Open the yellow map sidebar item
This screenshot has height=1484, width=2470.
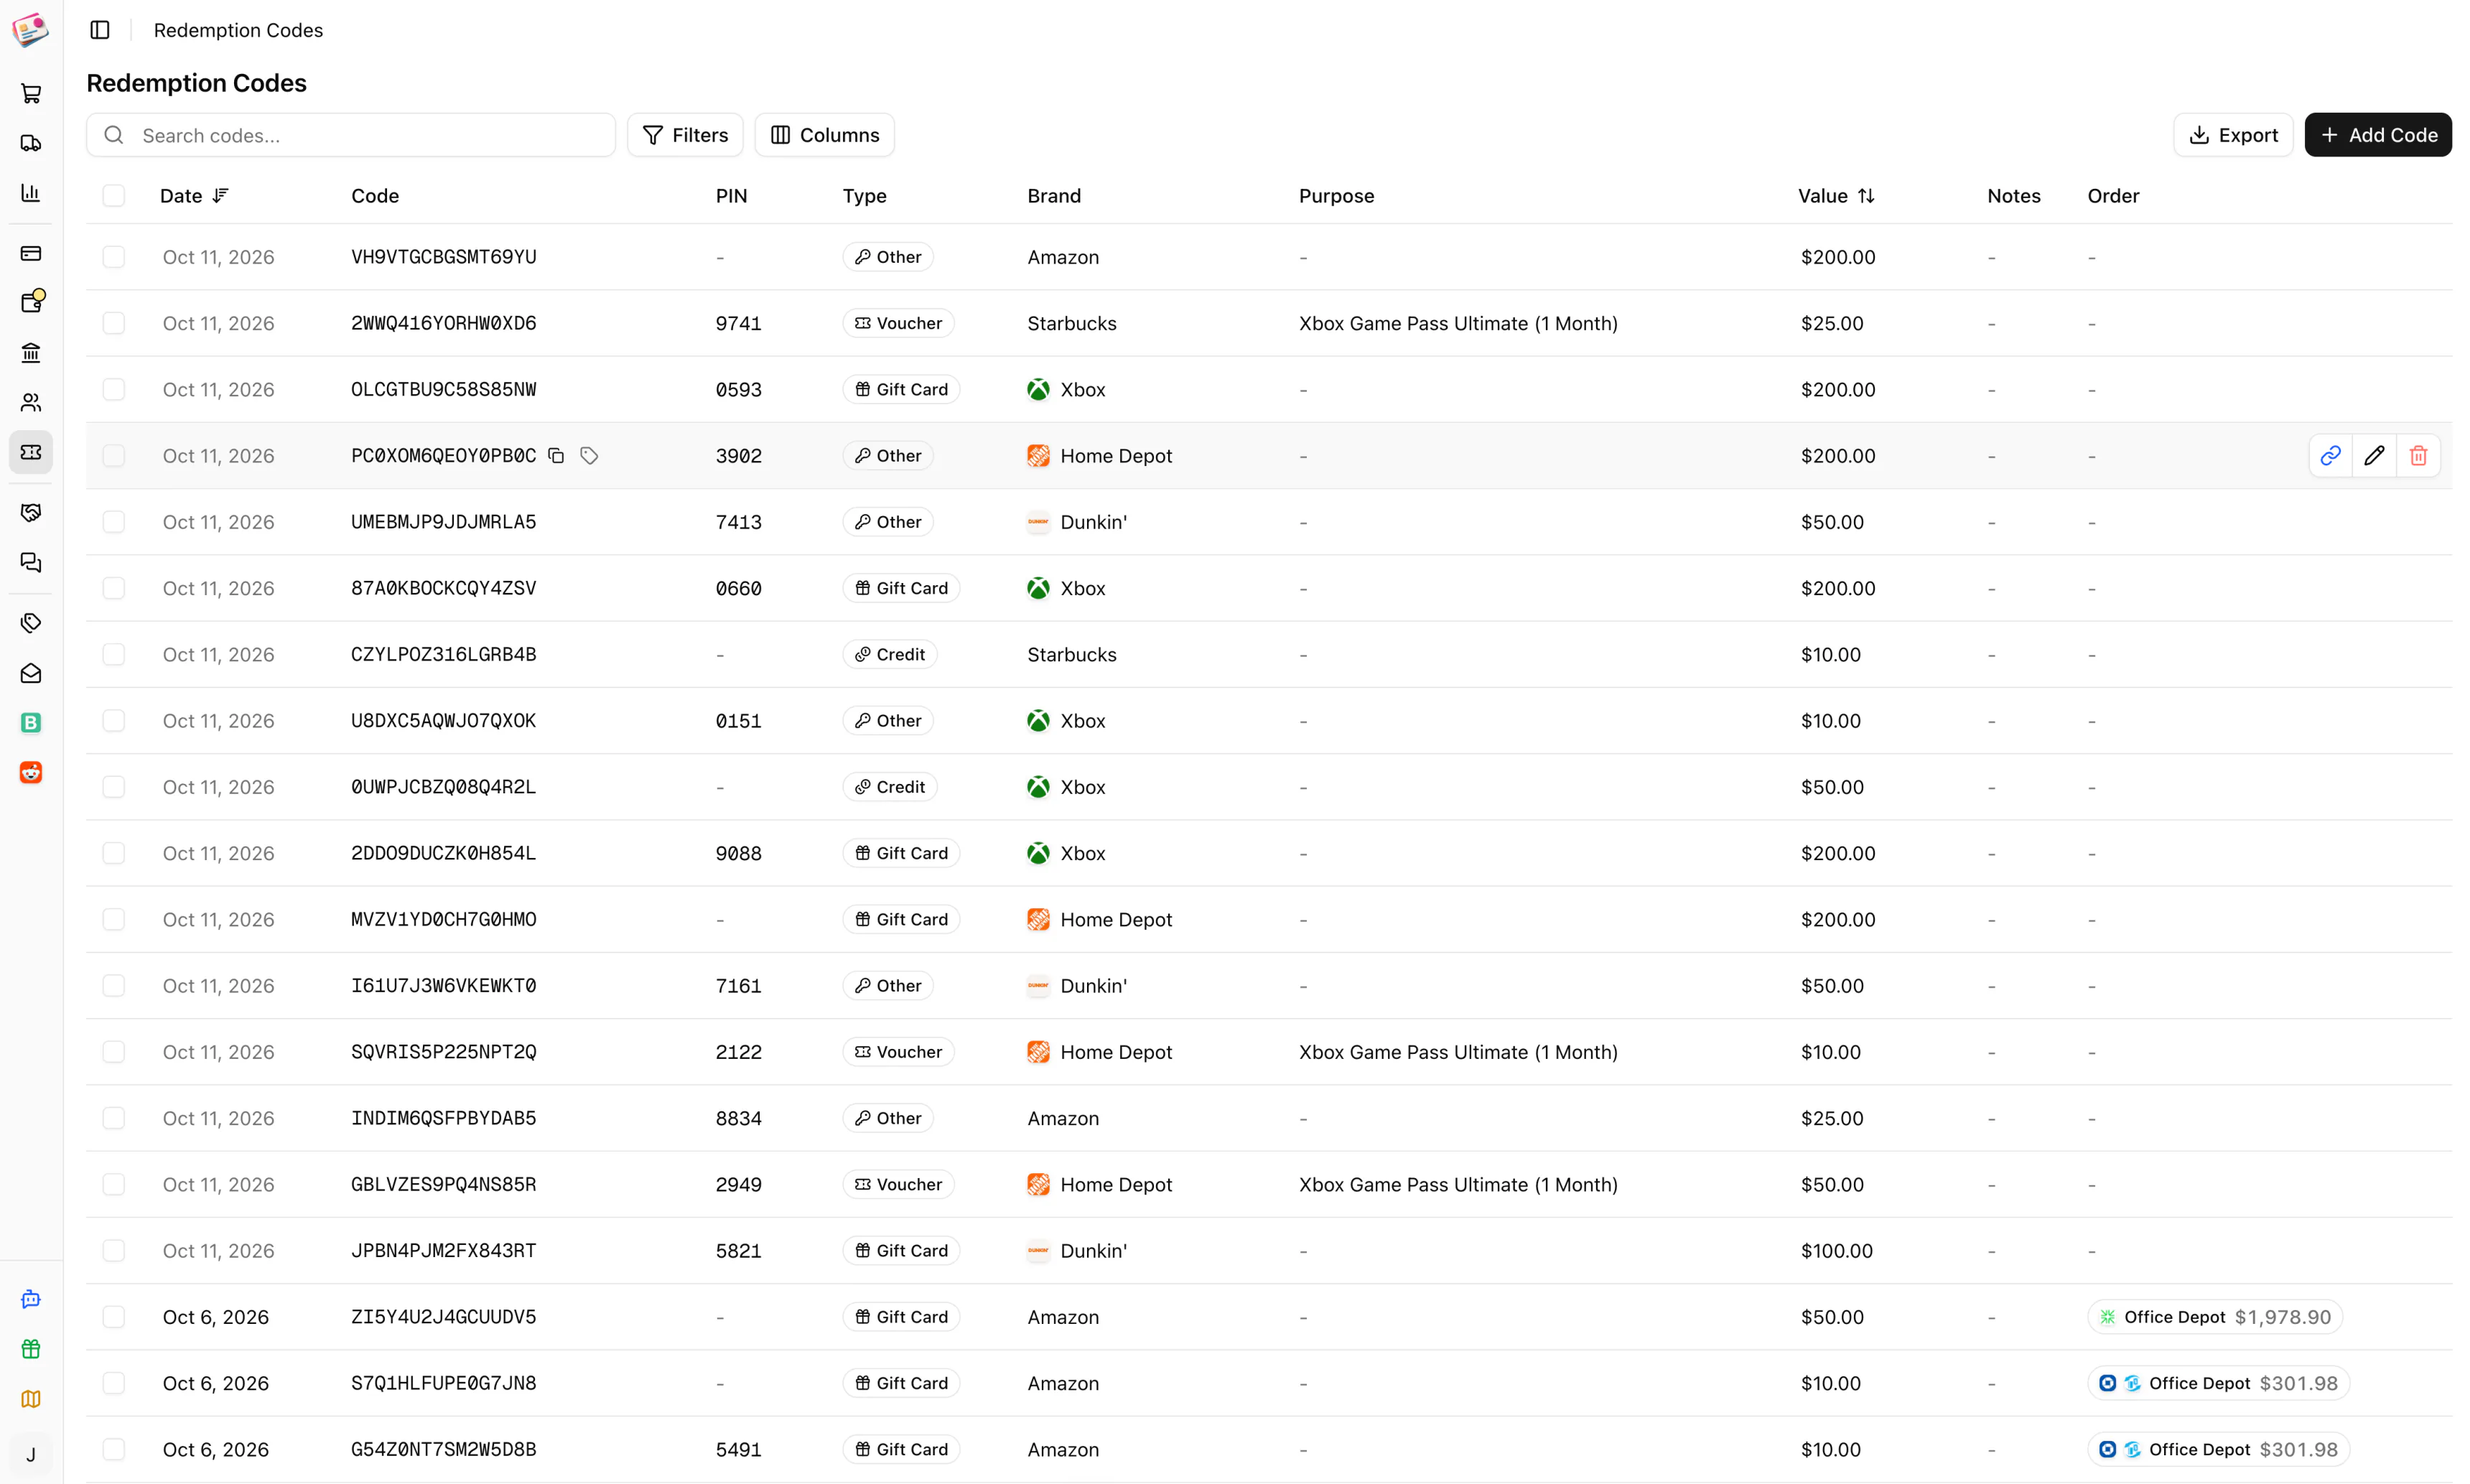coord(31,1399)
